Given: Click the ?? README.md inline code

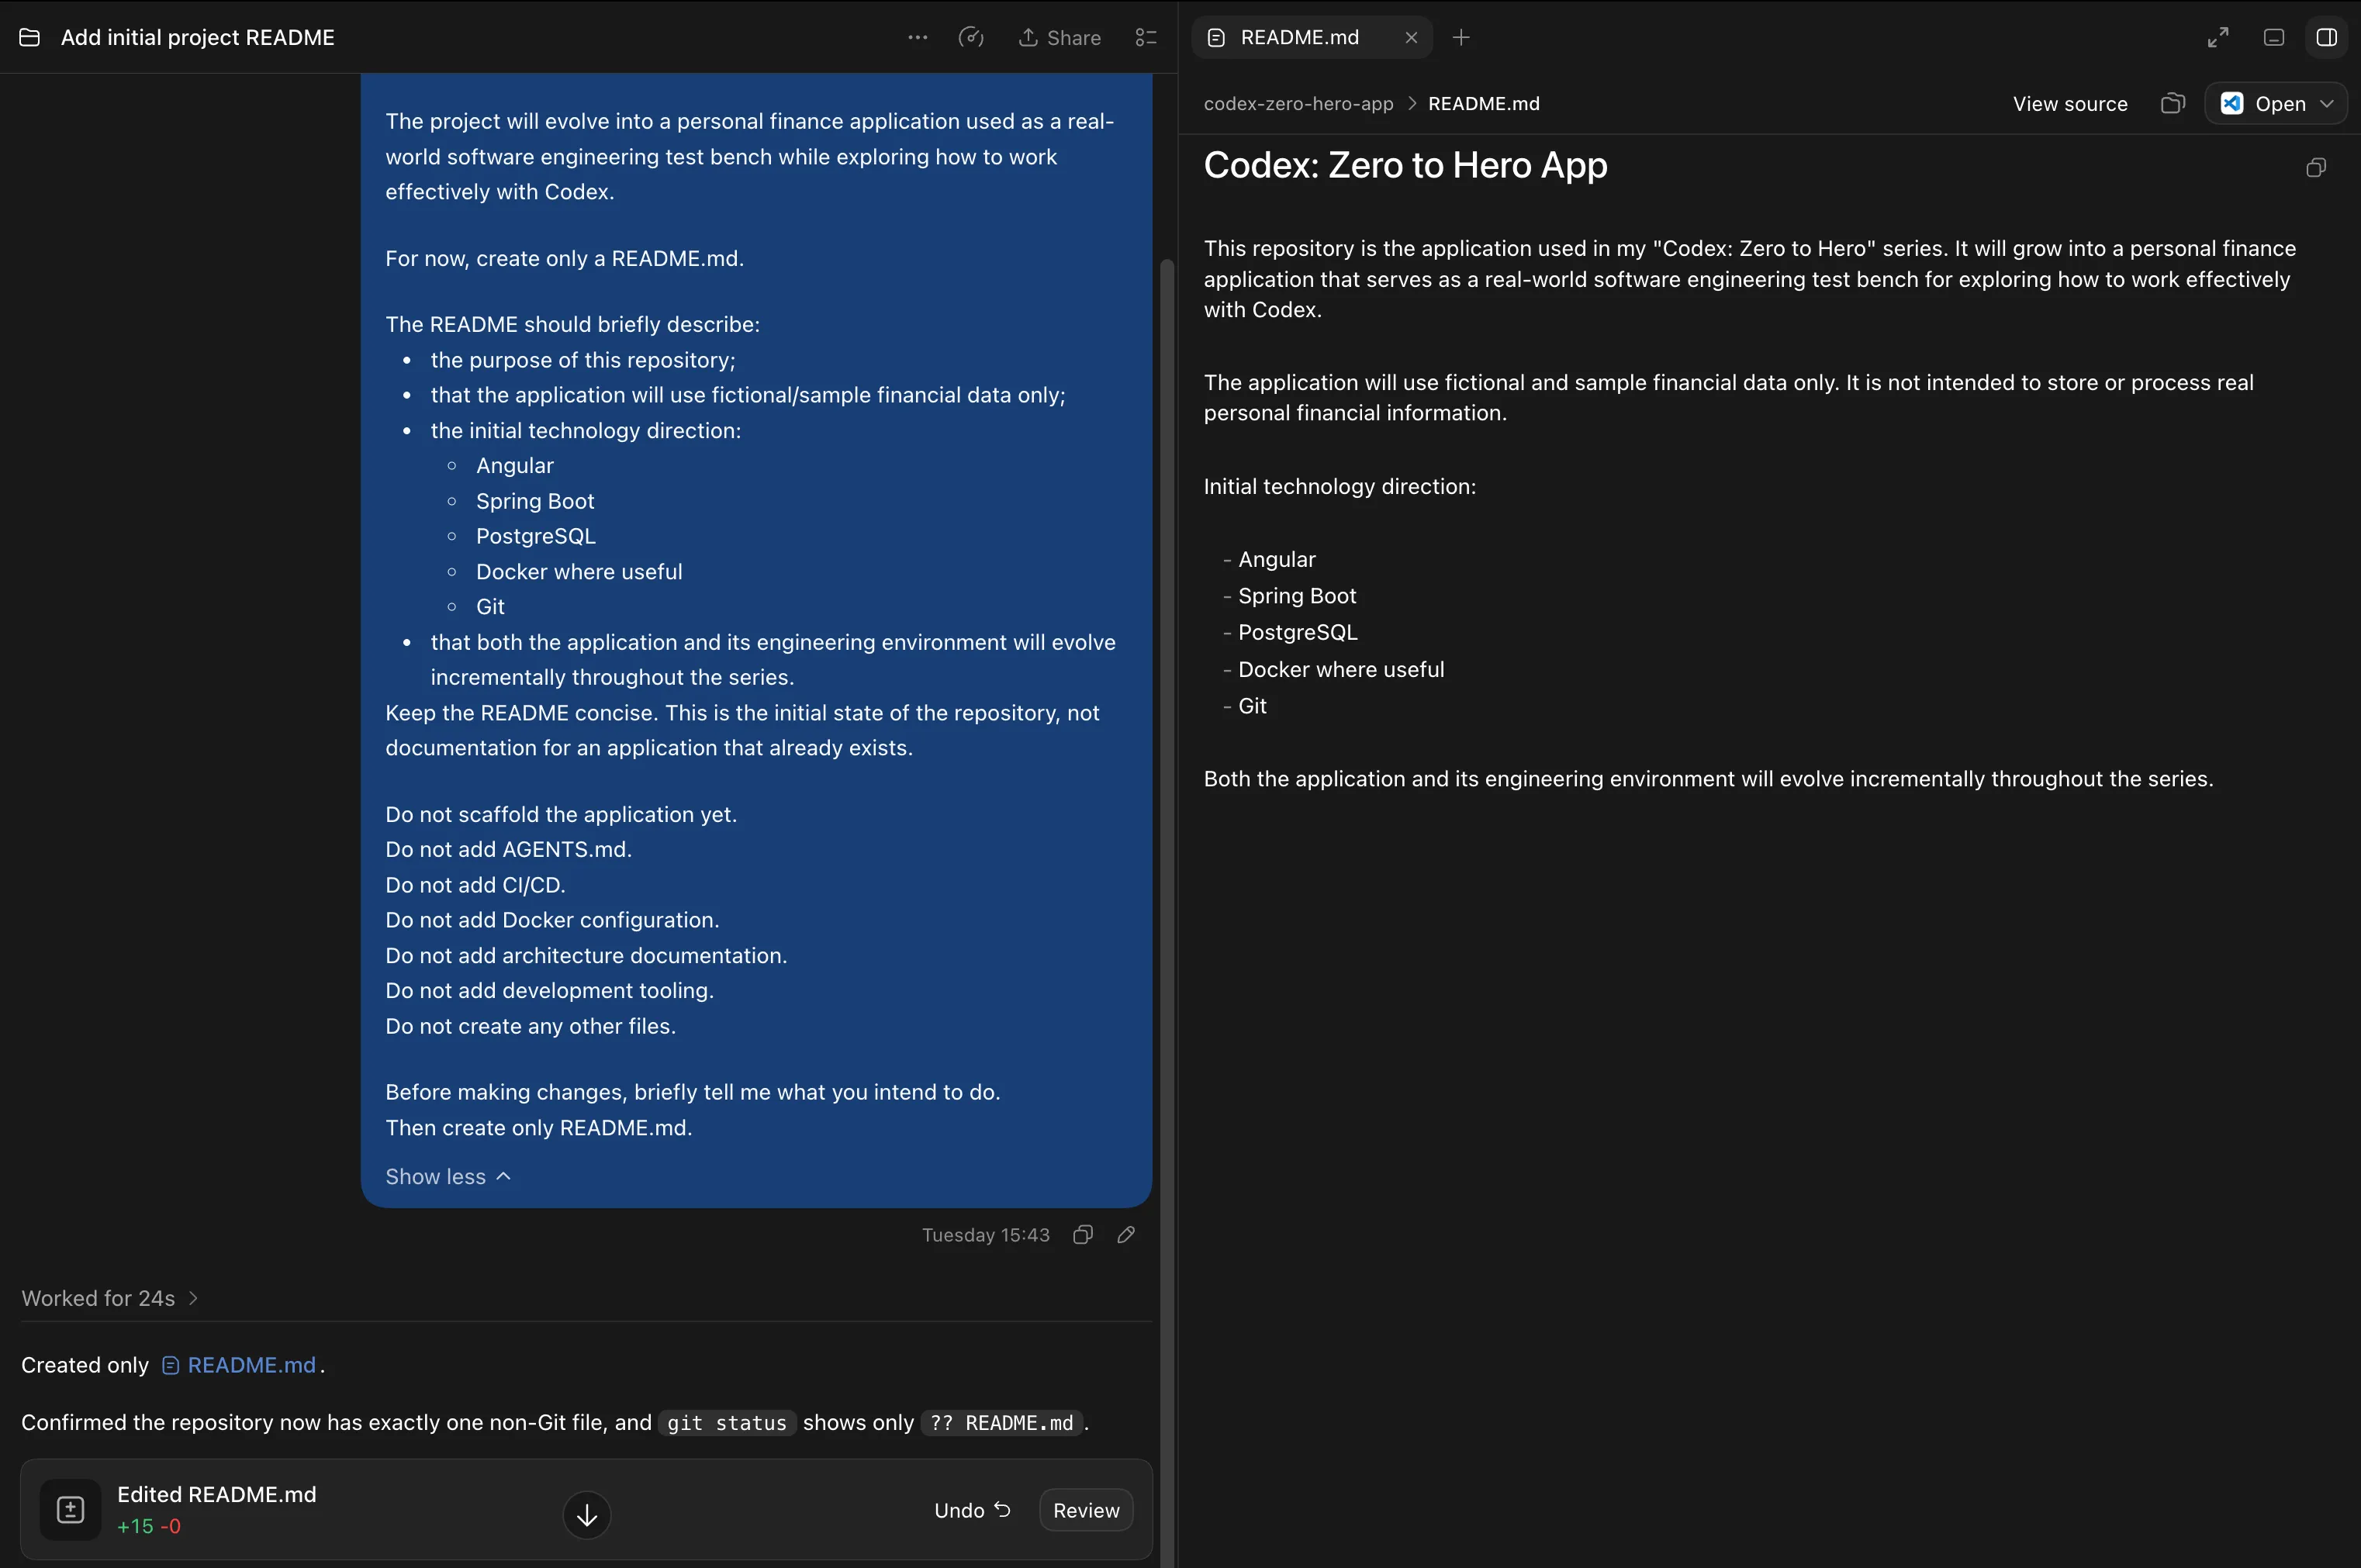Looking at the screenshot, I should click(x=1001, y=1423).
